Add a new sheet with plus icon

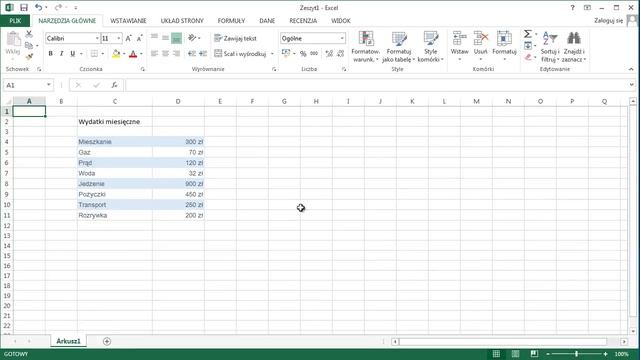107,341
